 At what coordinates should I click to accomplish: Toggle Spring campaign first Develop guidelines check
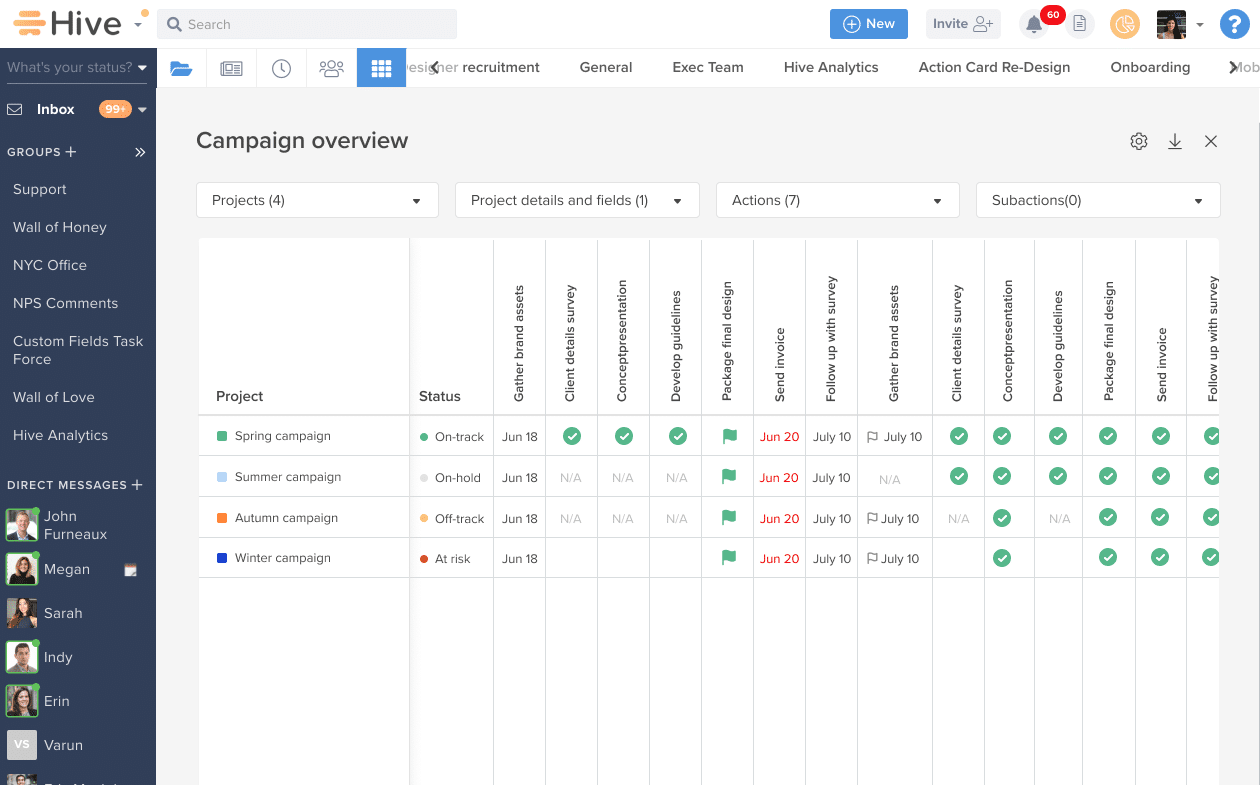(678, 436)
